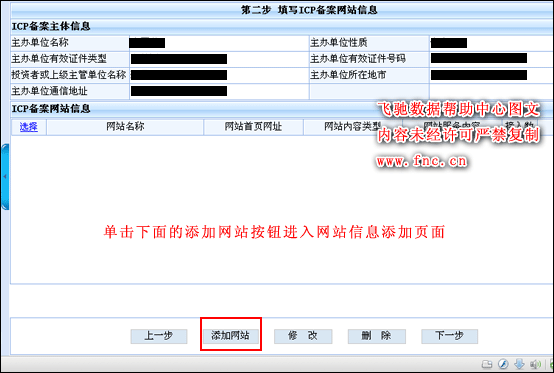The width and height of the screenshot is (554, 373).
Task: Click the speaker sound icon in the status bar
Action: pyautogui.click(x=535, y=364)
